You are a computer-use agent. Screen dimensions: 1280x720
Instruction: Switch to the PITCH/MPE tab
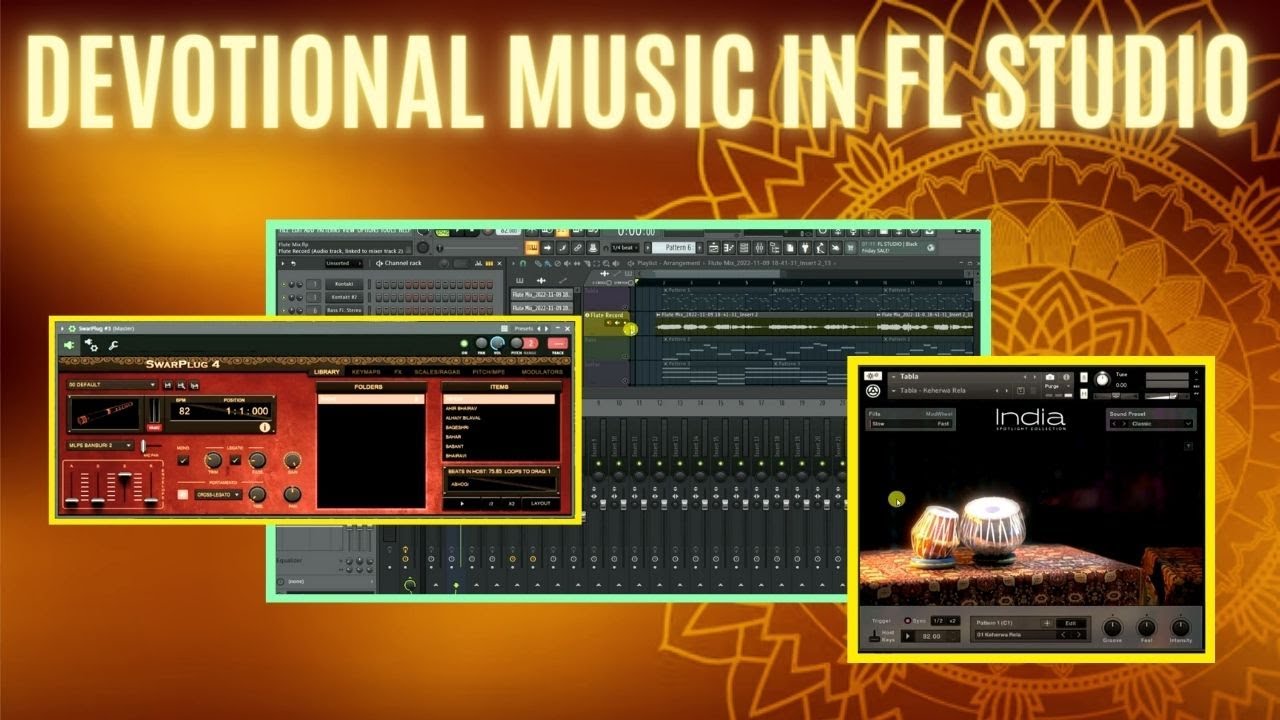pyautogui.click(x=490, y=372)
